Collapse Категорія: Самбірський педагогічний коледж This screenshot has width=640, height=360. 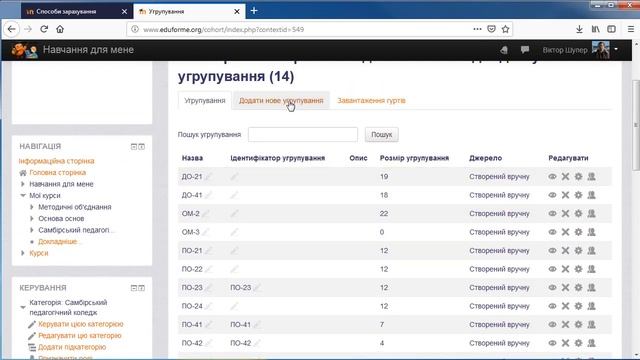click(23, 307)
